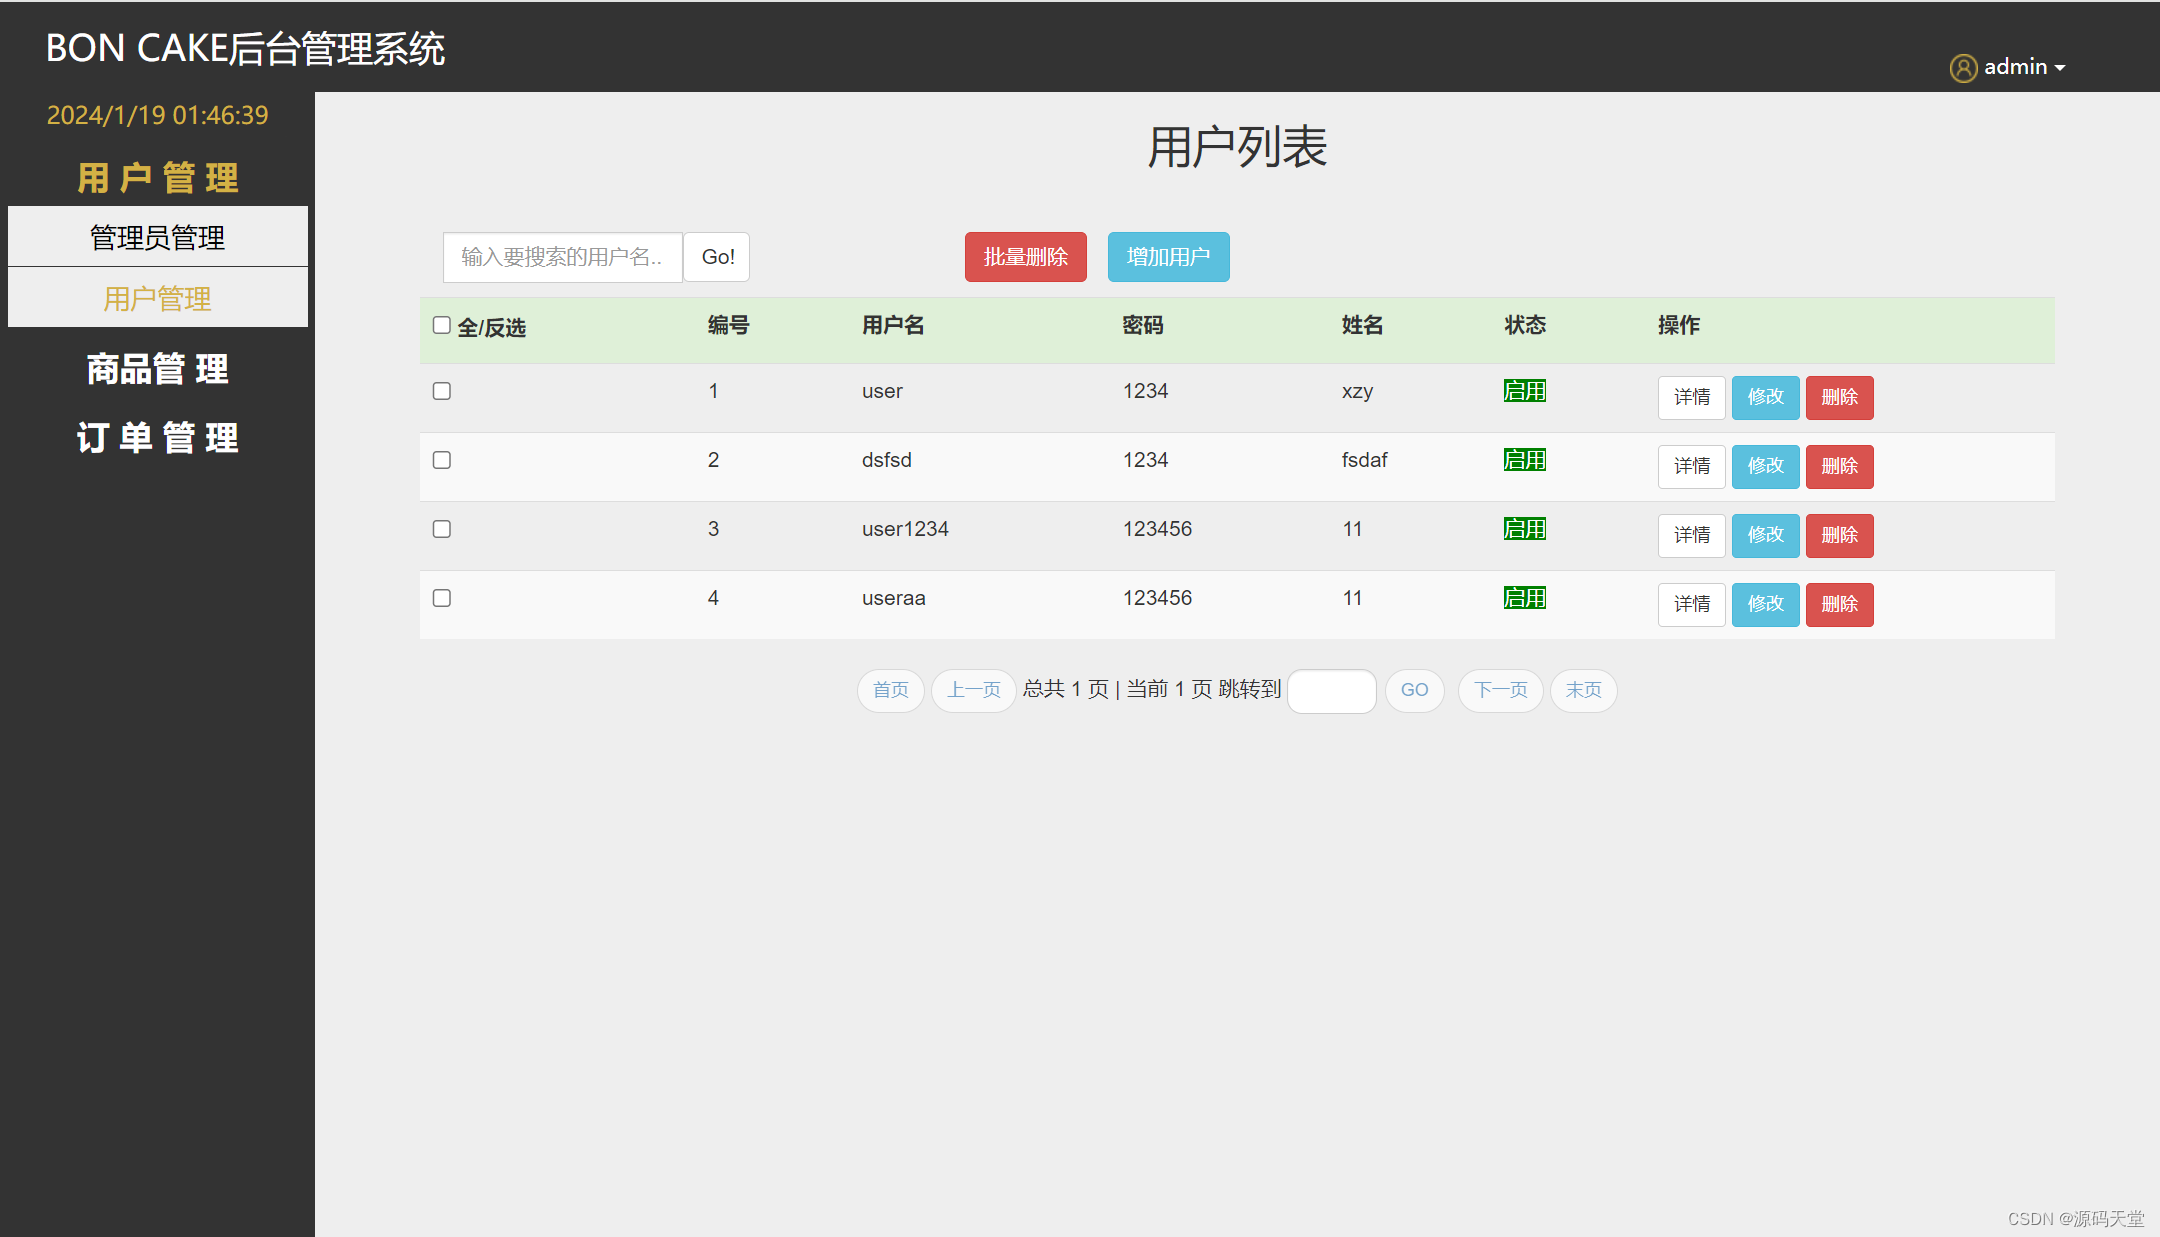Check the box for dsfsd row
The width and height of the screenshot is (2160, 1237).
pyautogui.click(x=441, y=460)
